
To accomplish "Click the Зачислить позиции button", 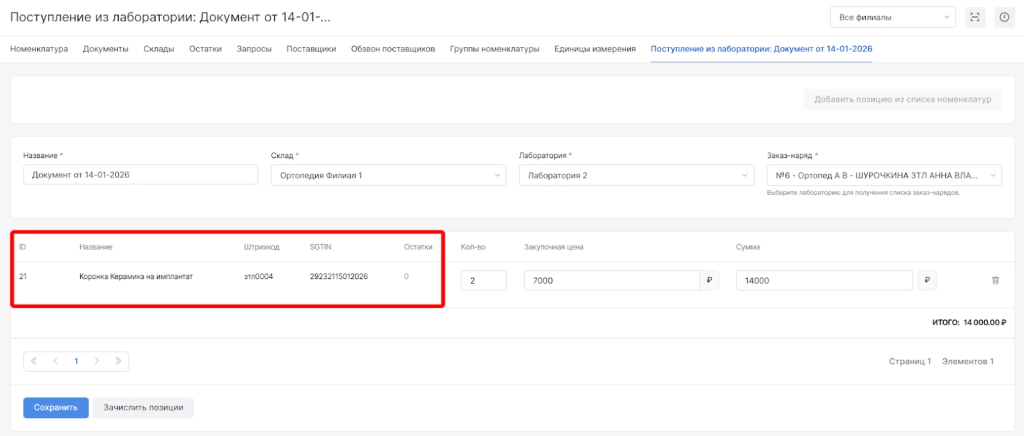I will [x=143, y=408].
